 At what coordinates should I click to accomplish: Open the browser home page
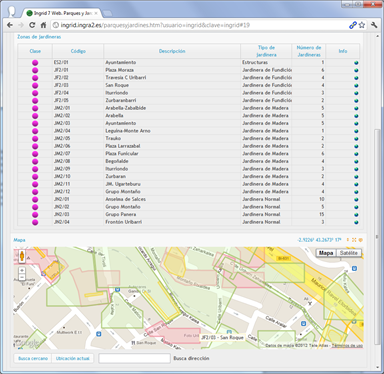43,25
